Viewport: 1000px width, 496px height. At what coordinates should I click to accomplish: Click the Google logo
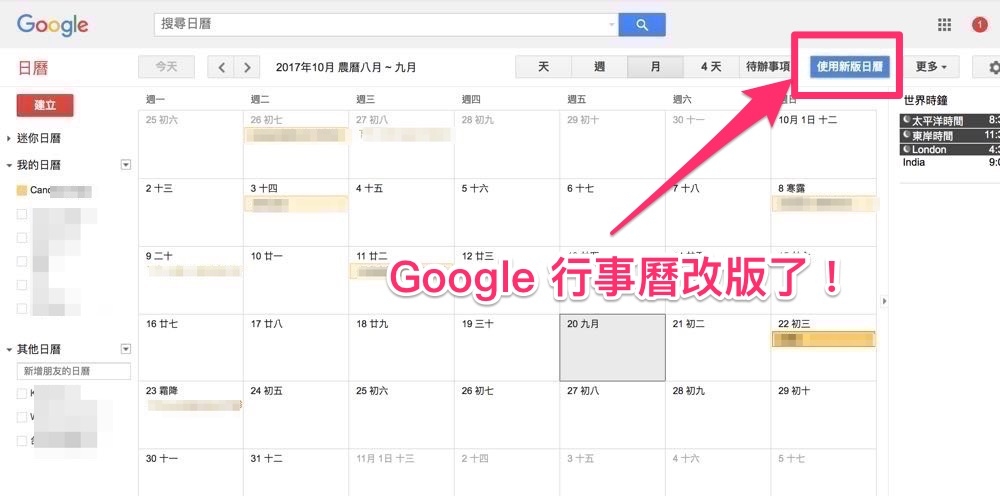click(53, 26)
